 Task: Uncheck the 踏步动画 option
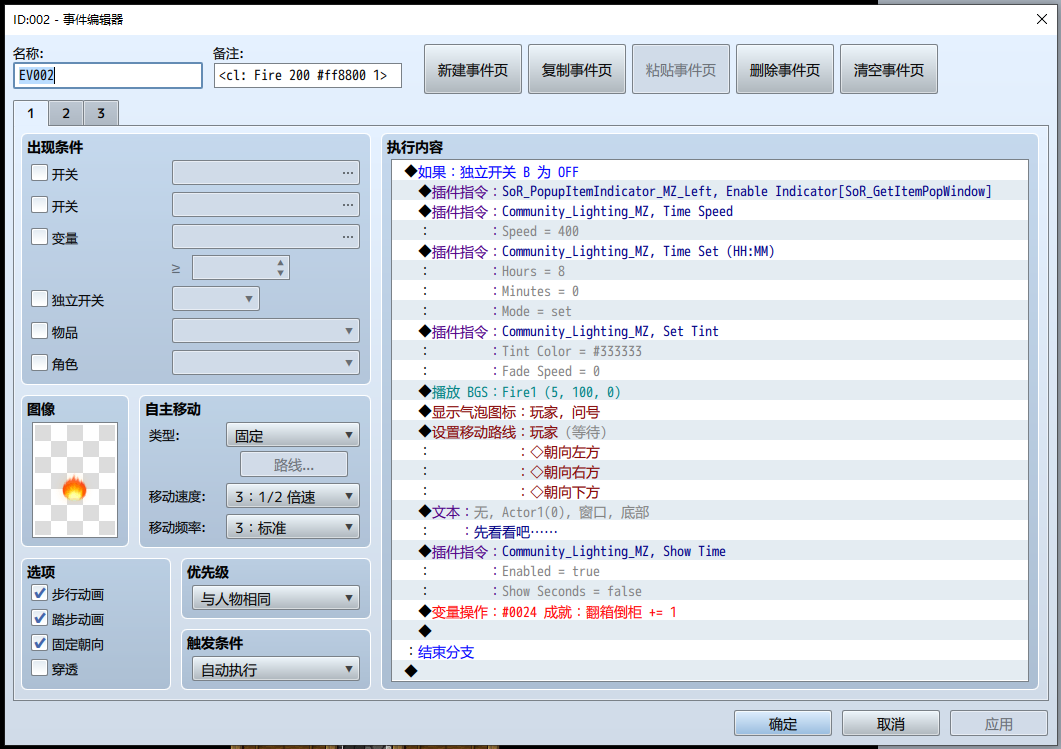[x=39, y=618]
